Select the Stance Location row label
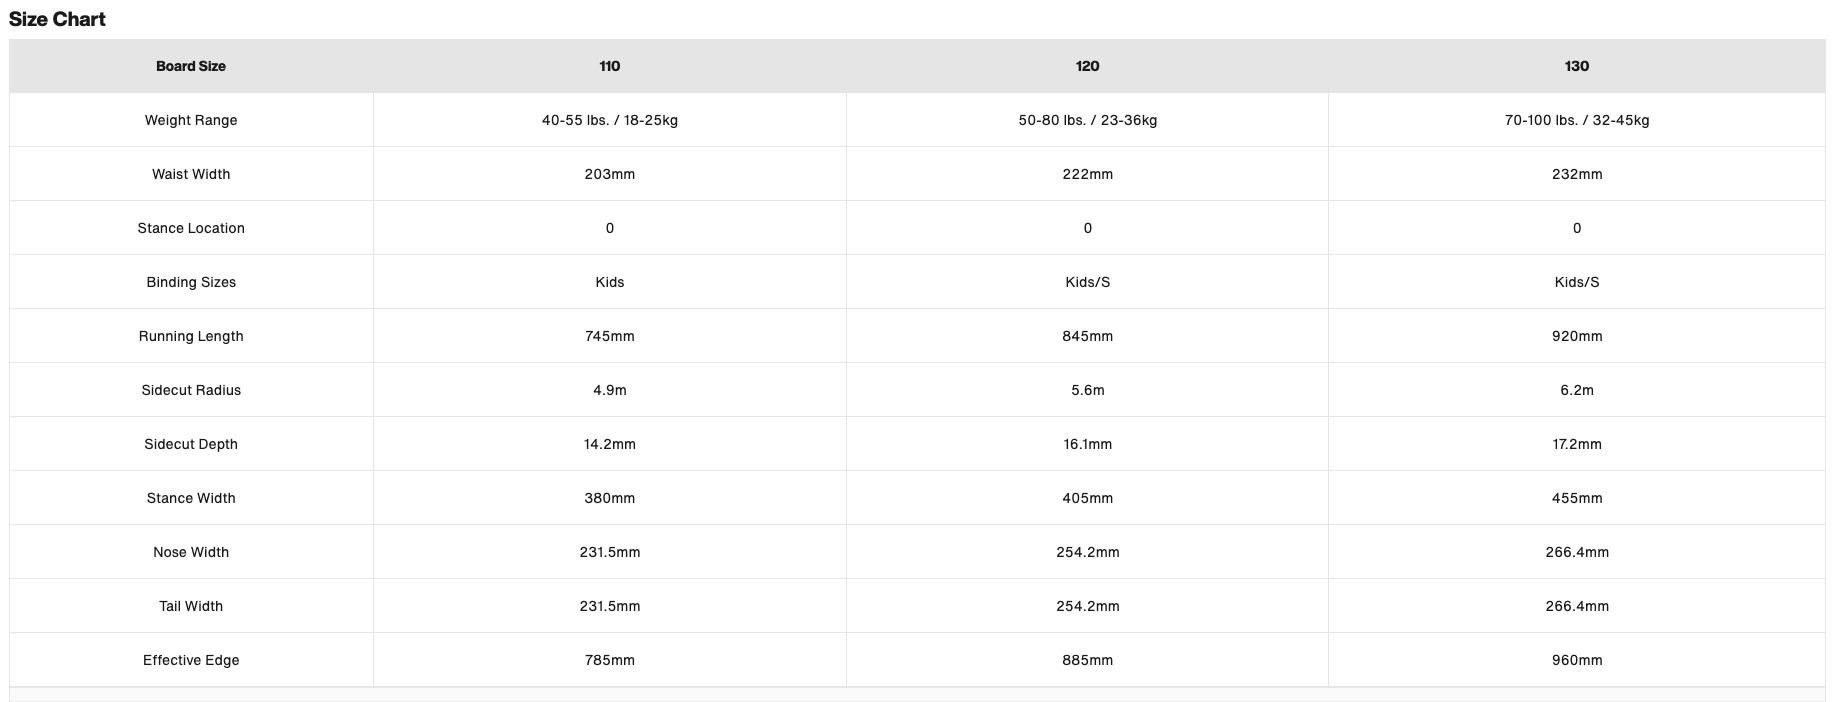Image resolution: width=1834 pixels, height=702 pixels. tap(191, 228)
